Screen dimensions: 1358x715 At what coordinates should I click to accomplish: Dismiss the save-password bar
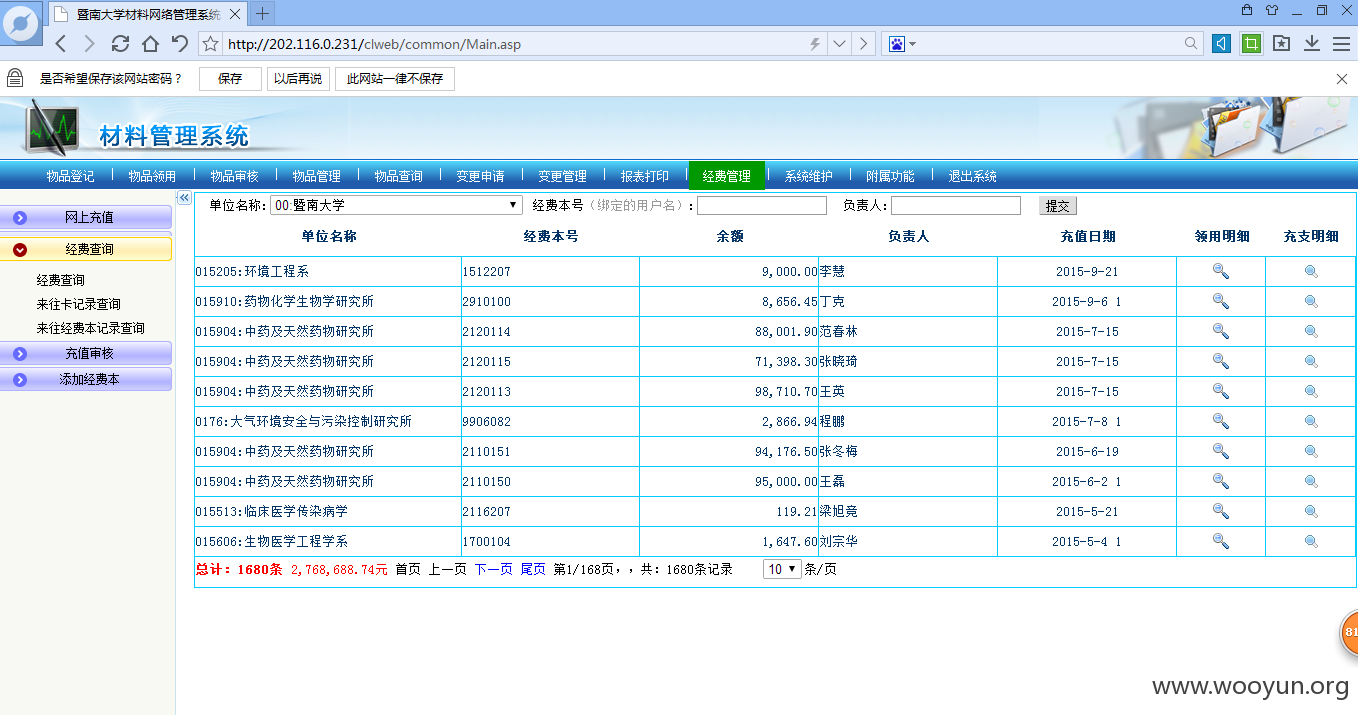coord(1342,79)
